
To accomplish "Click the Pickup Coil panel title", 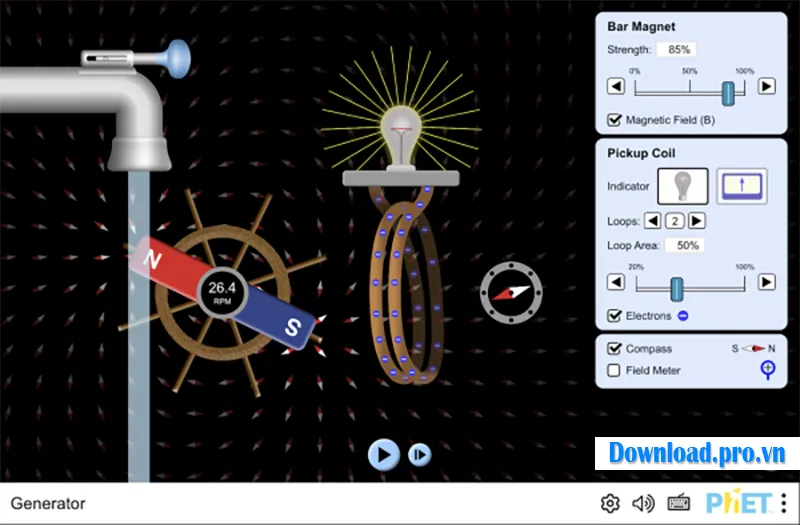I will pyautogui.click(x=641, y=153).
